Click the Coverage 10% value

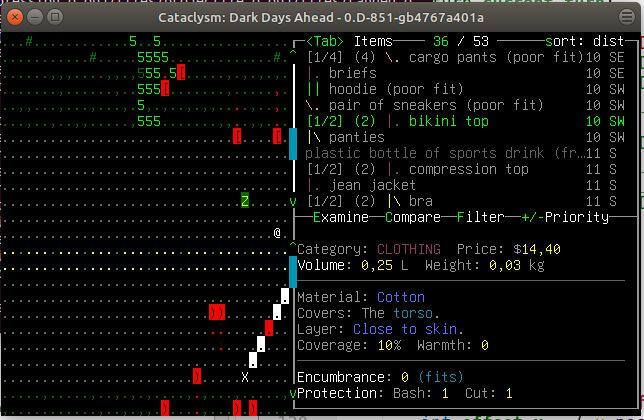(389, 345)
